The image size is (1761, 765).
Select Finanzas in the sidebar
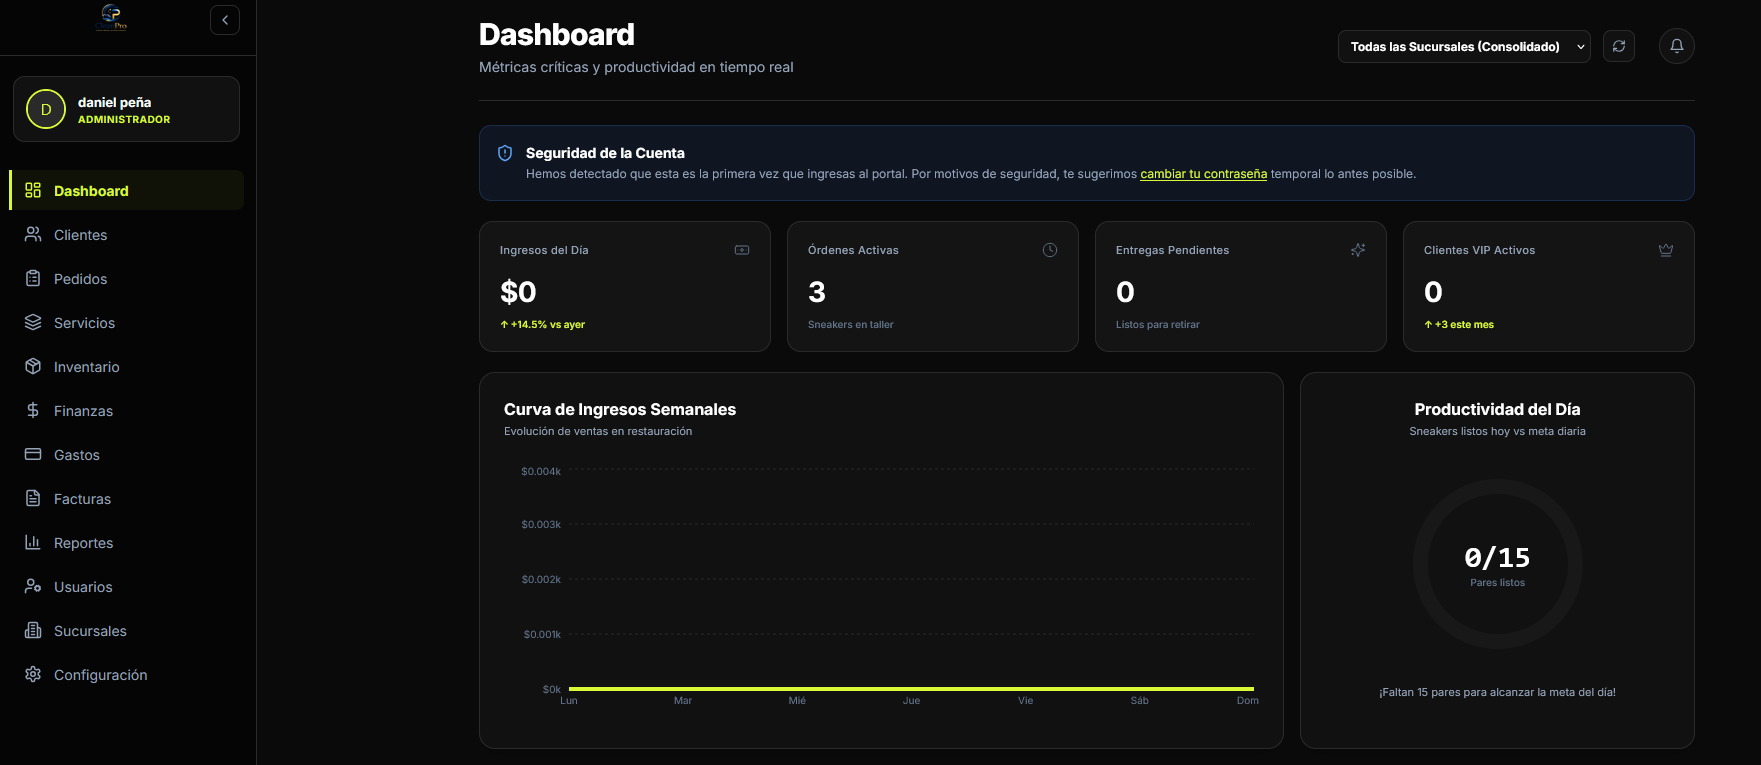(x=126, y=410)
